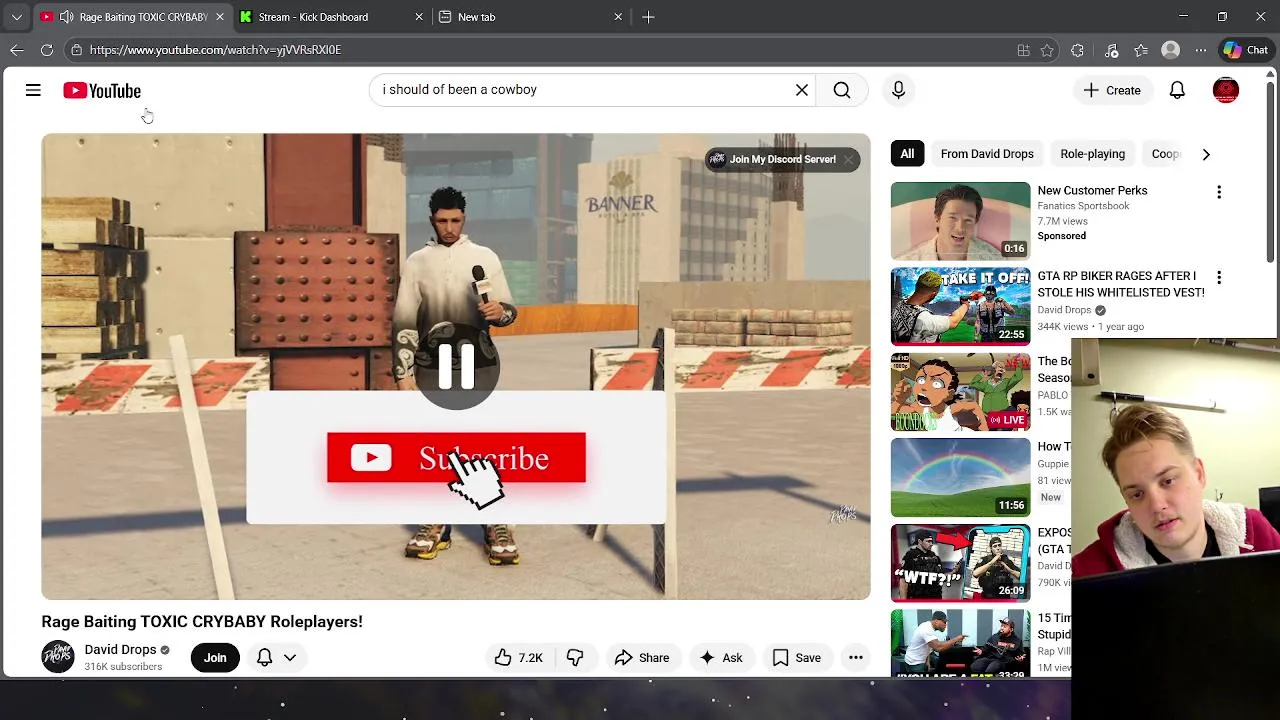The height and width of the screenshot is (720, 1280).
Task: Click the video title text
Action: 202,621
